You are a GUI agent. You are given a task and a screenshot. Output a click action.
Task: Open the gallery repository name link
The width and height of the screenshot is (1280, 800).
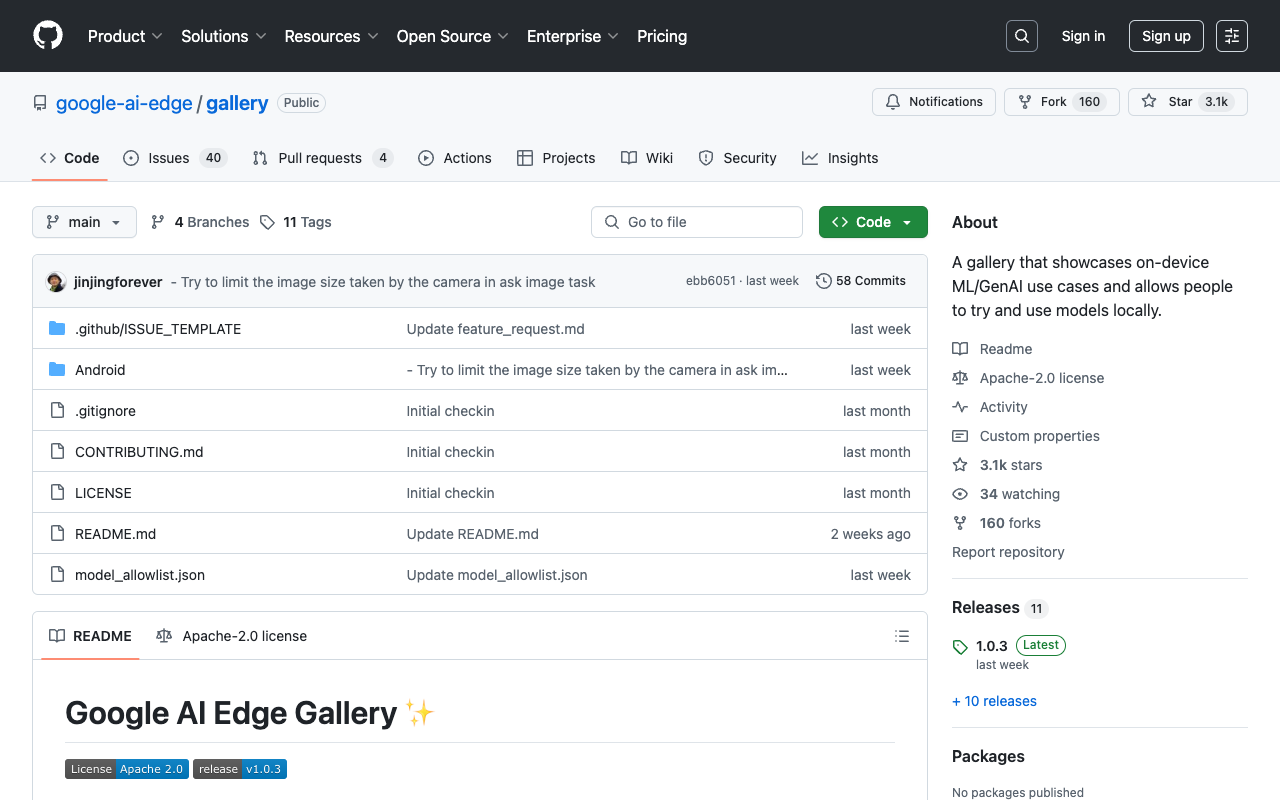237,103
